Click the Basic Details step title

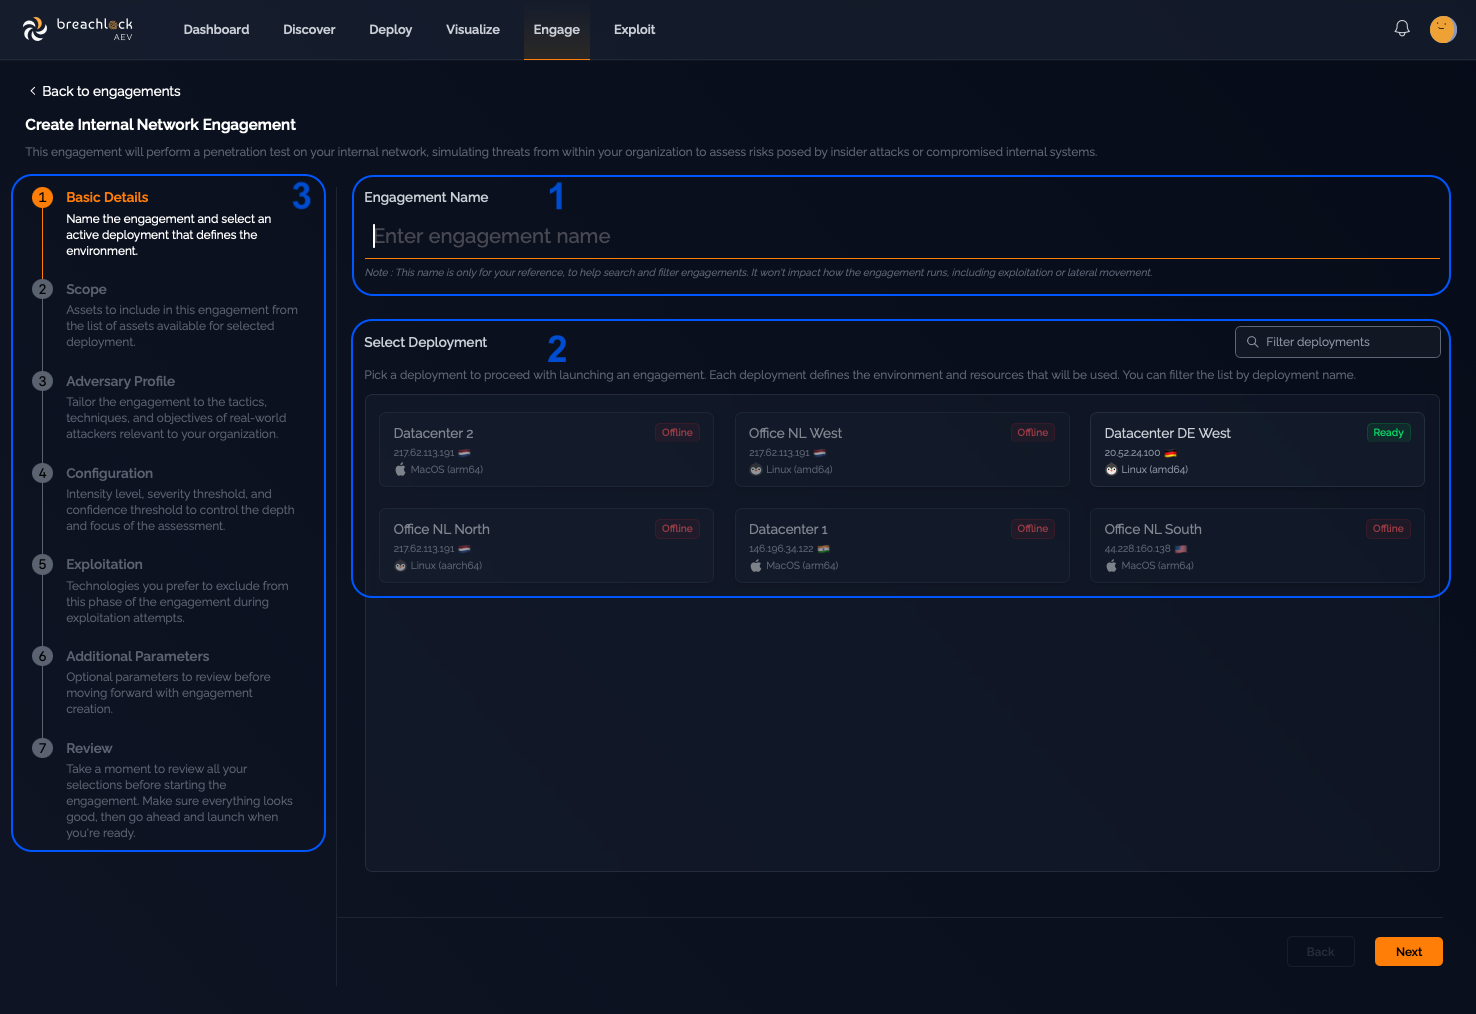(x=107, y=197)
